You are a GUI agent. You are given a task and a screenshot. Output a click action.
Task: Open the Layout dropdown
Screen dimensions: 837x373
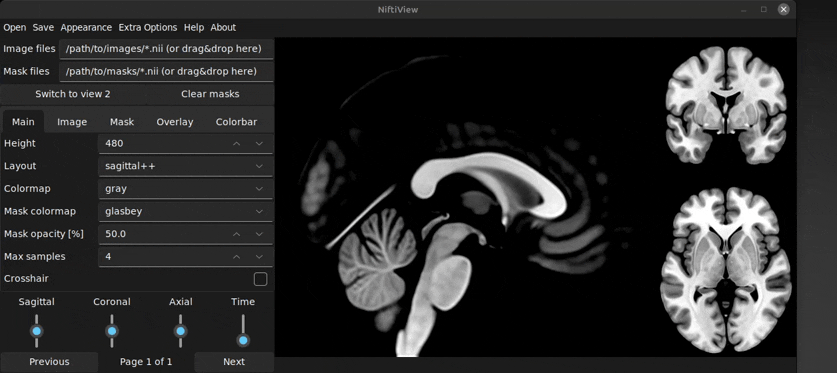pyautogui.click(x=186, y=166)
